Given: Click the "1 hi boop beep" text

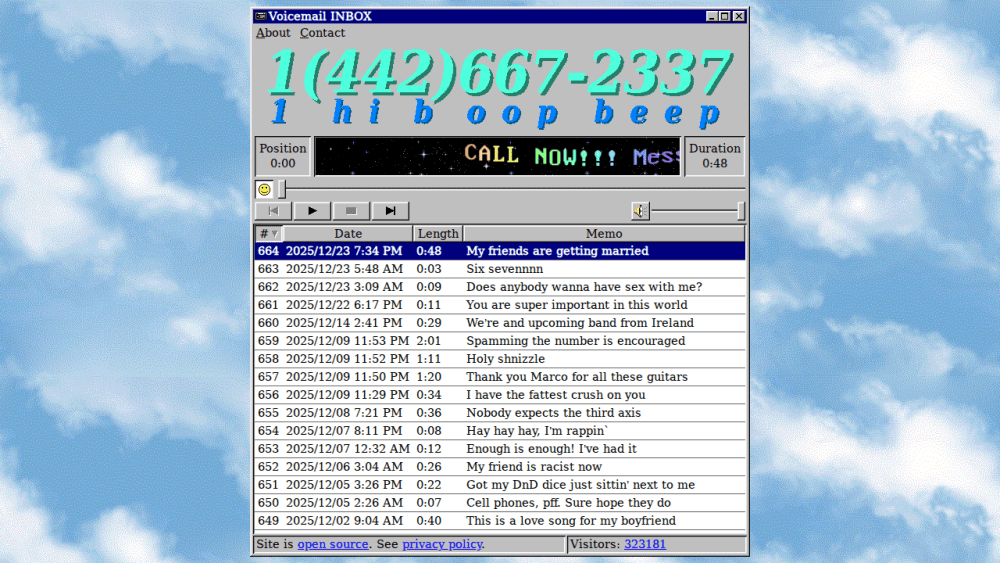Looking at the screenshot, I should (497, 113).
